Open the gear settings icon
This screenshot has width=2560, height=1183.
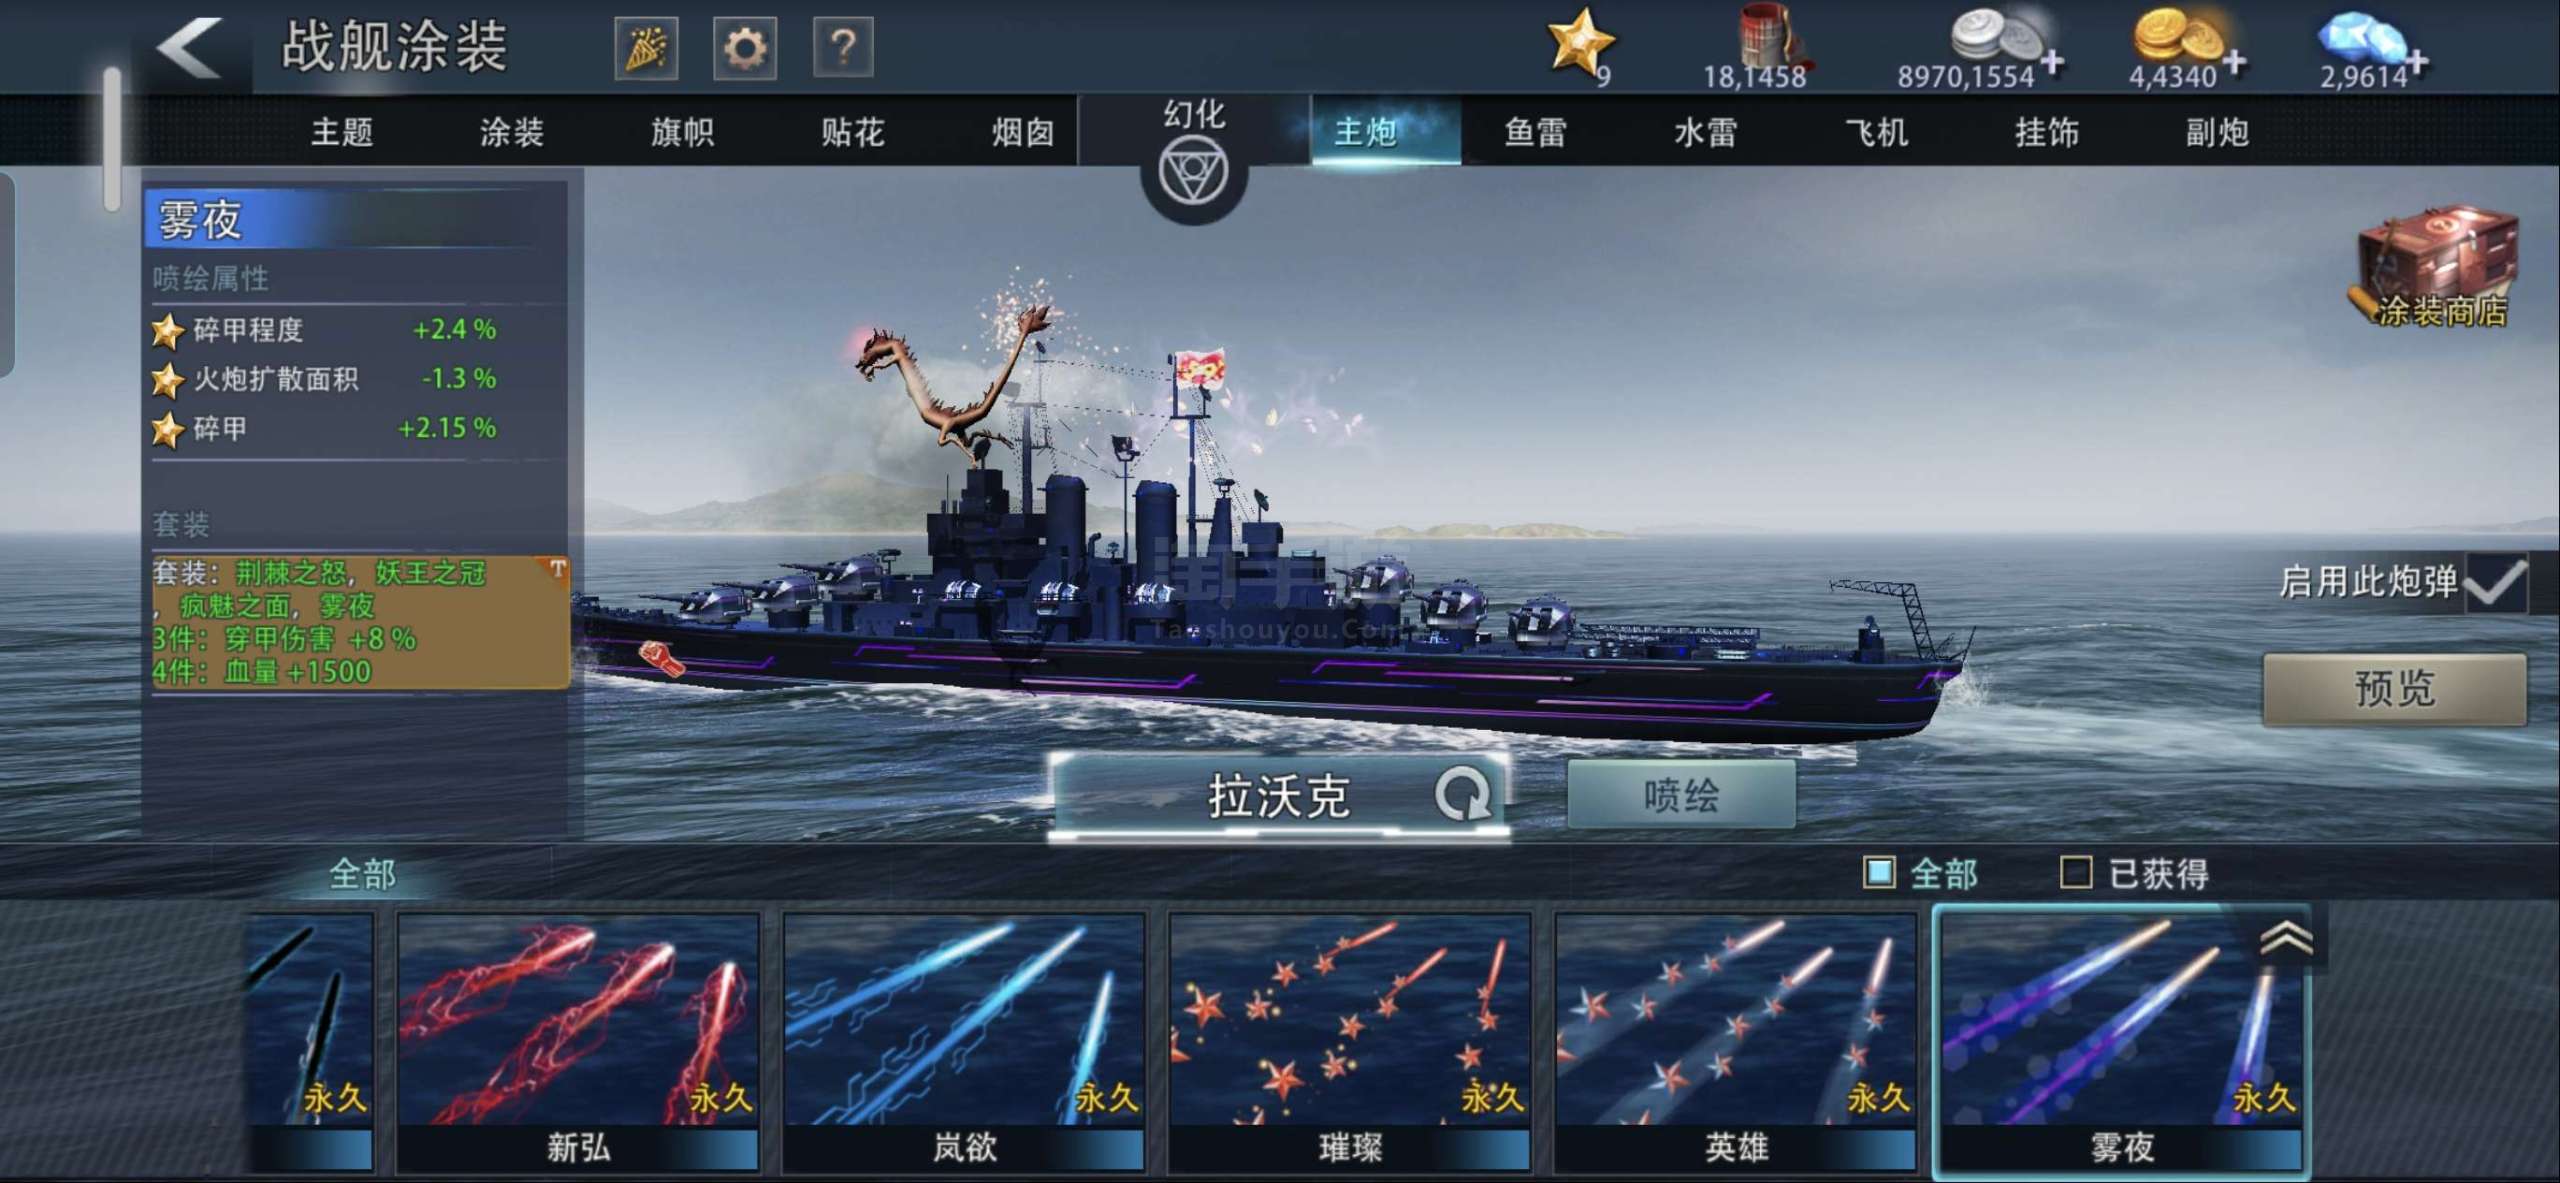pyautogui.click(x=744, y=47)
